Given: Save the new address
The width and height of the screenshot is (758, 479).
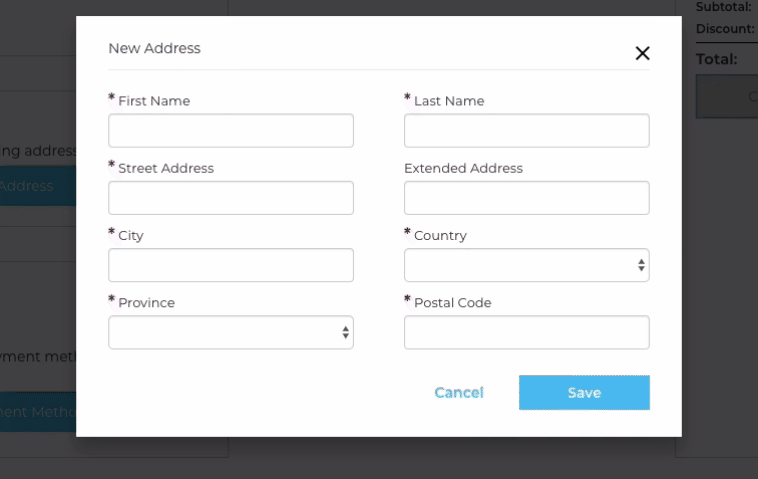Looking at the screenshot, I should pos(584,392).
